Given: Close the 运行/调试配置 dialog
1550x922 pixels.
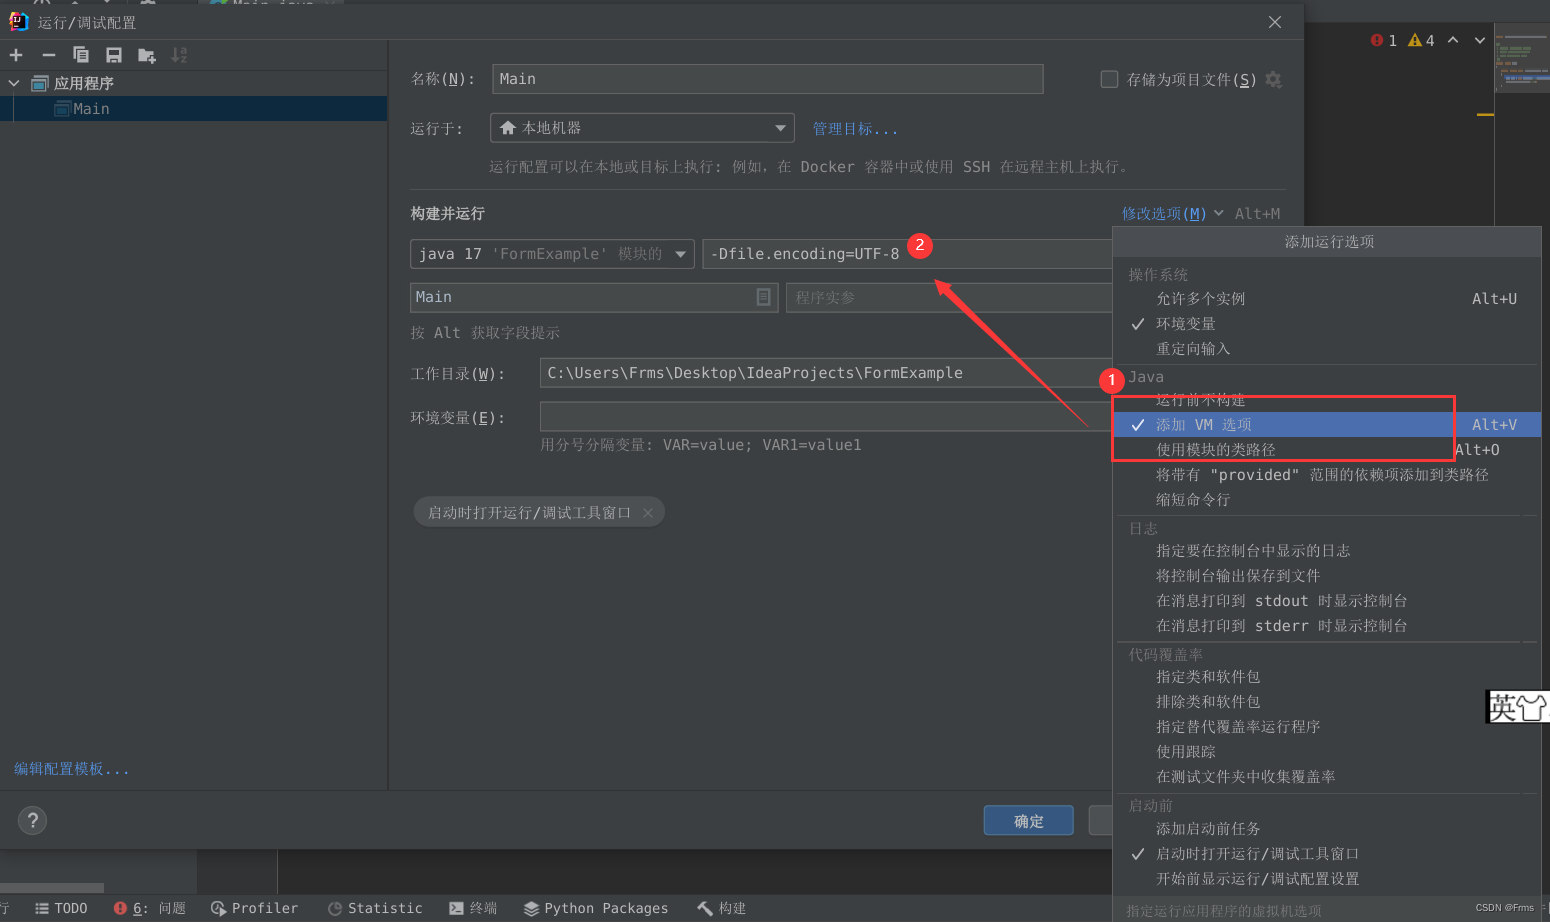Looking at the screenshot, I should tap(1275, 22).
